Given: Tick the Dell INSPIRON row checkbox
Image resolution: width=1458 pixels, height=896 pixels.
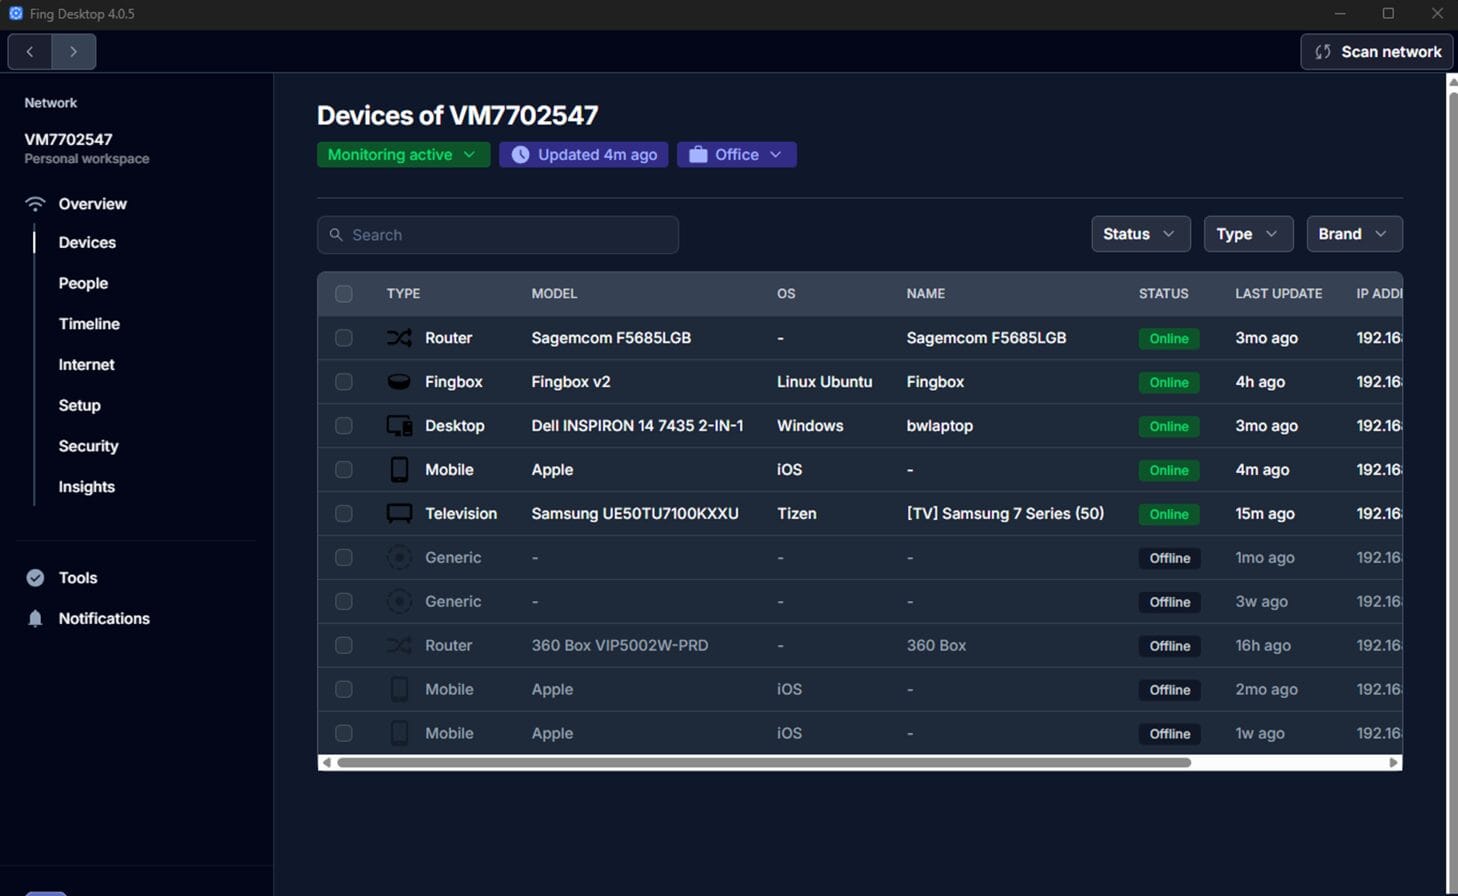Looking at the screenshot, I should click(344, 426).
